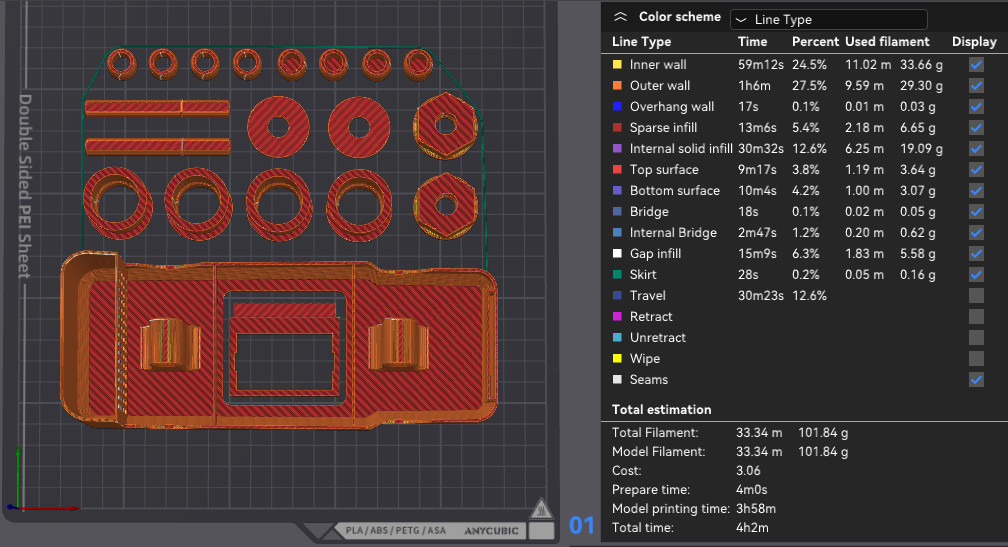This screenshot has height=547, width=1008.
Task: Click the green Skirt color icon
Action: point(618,275)
